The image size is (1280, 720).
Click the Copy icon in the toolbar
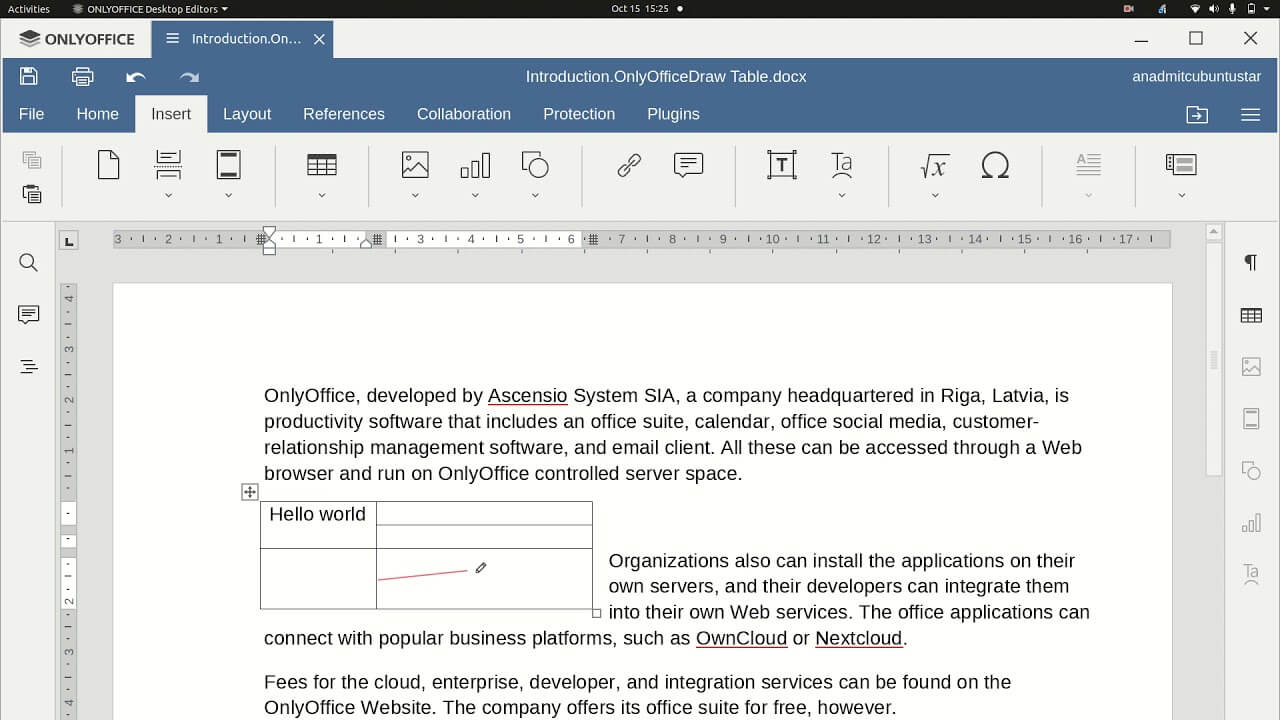point(32,160)
